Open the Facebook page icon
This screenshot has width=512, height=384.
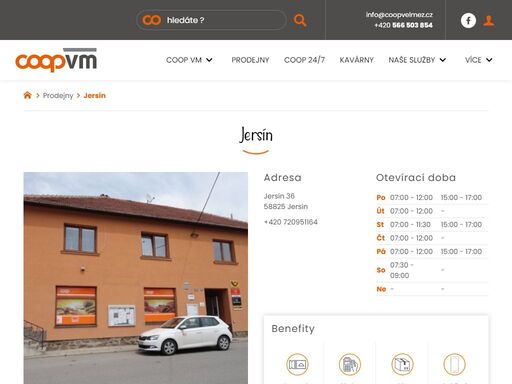pyautogui.click(x=468, y=20)
